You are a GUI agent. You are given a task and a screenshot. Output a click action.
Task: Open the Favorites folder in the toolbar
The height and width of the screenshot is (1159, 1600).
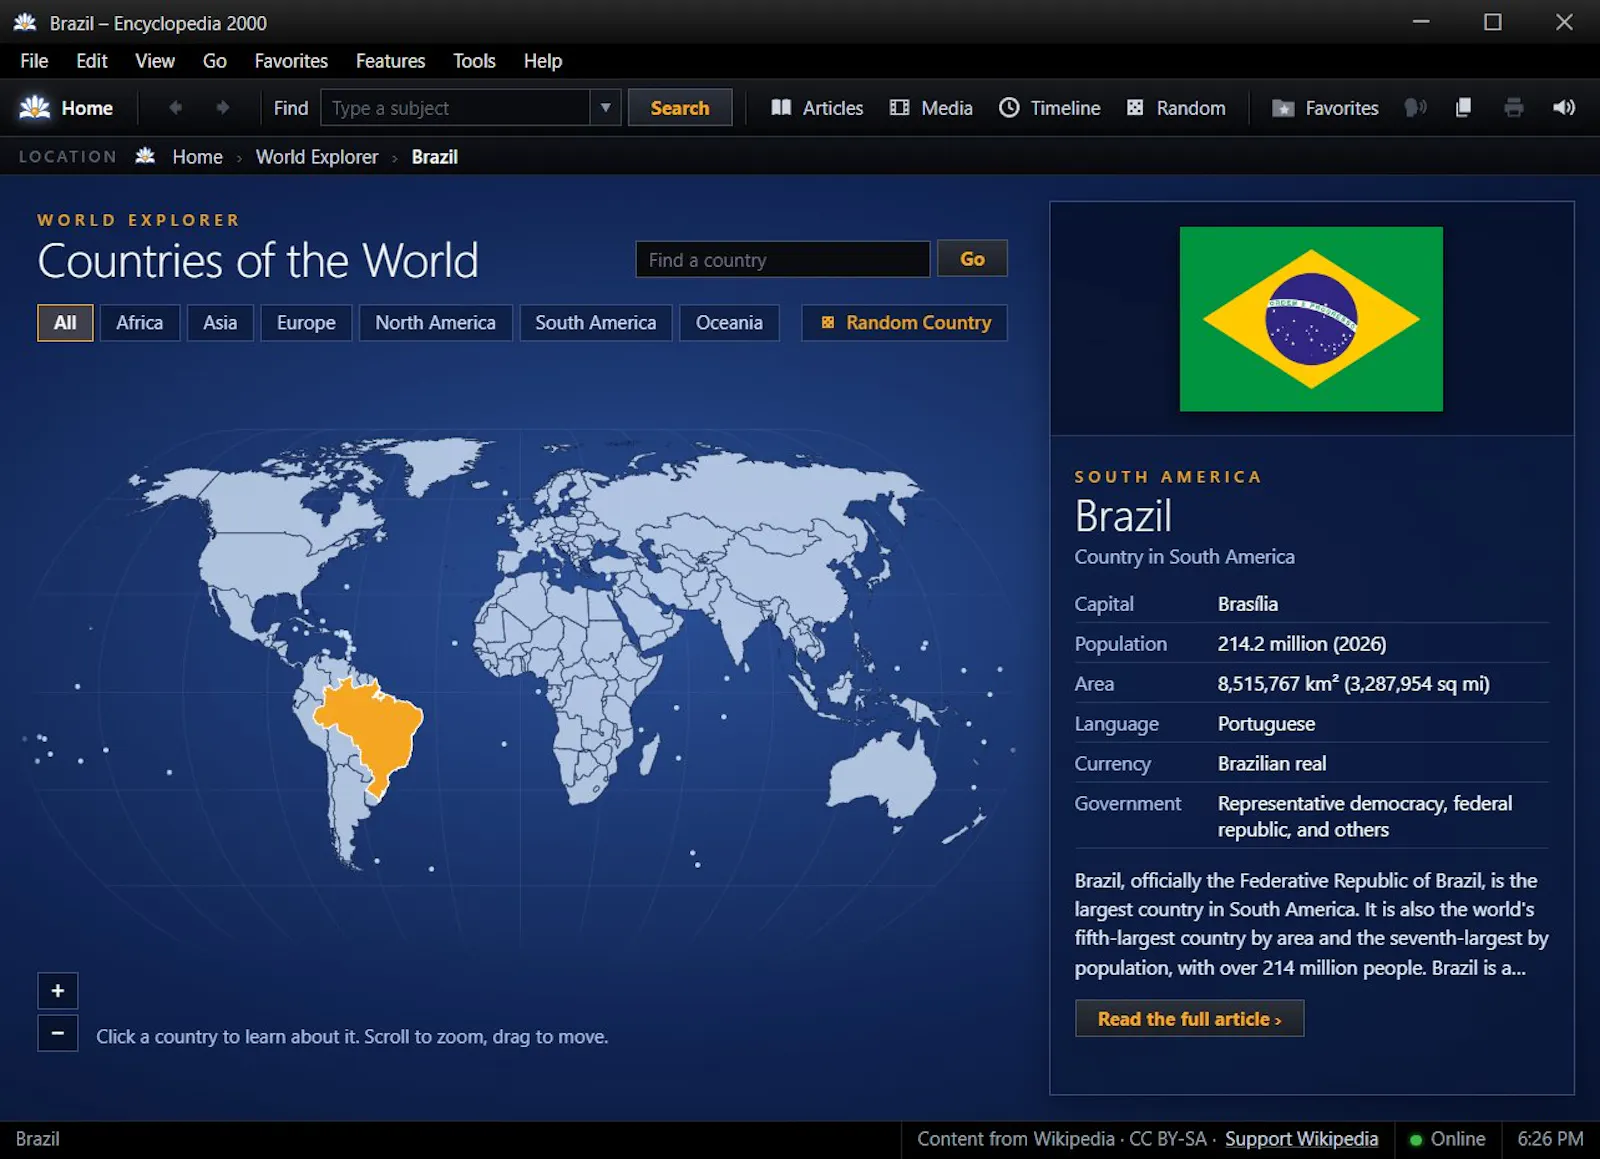click(x=1325, y=108)
